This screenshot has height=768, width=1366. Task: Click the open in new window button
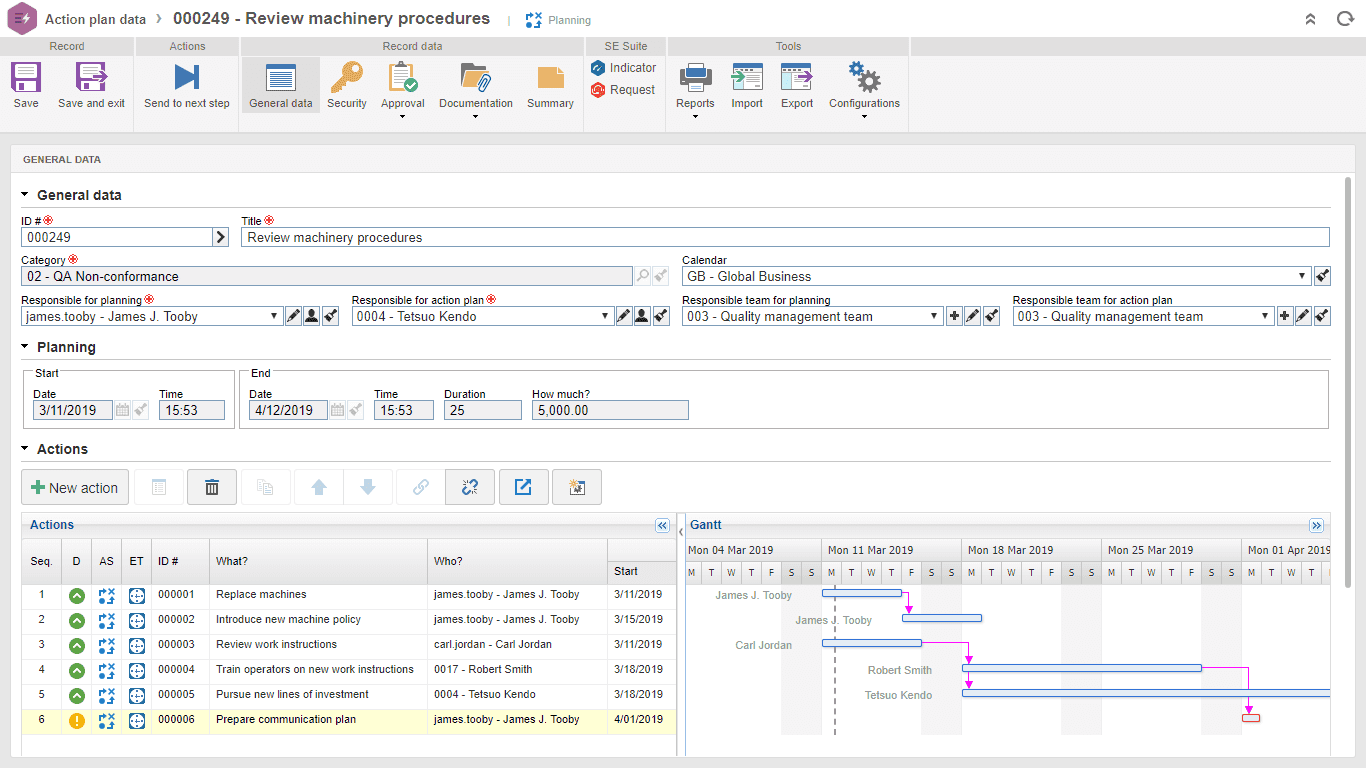click(x=523, y=487)
